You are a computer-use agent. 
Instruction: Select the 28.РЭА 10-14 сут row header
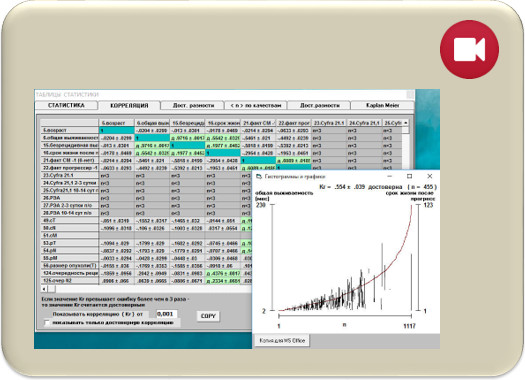pos(70,213)
